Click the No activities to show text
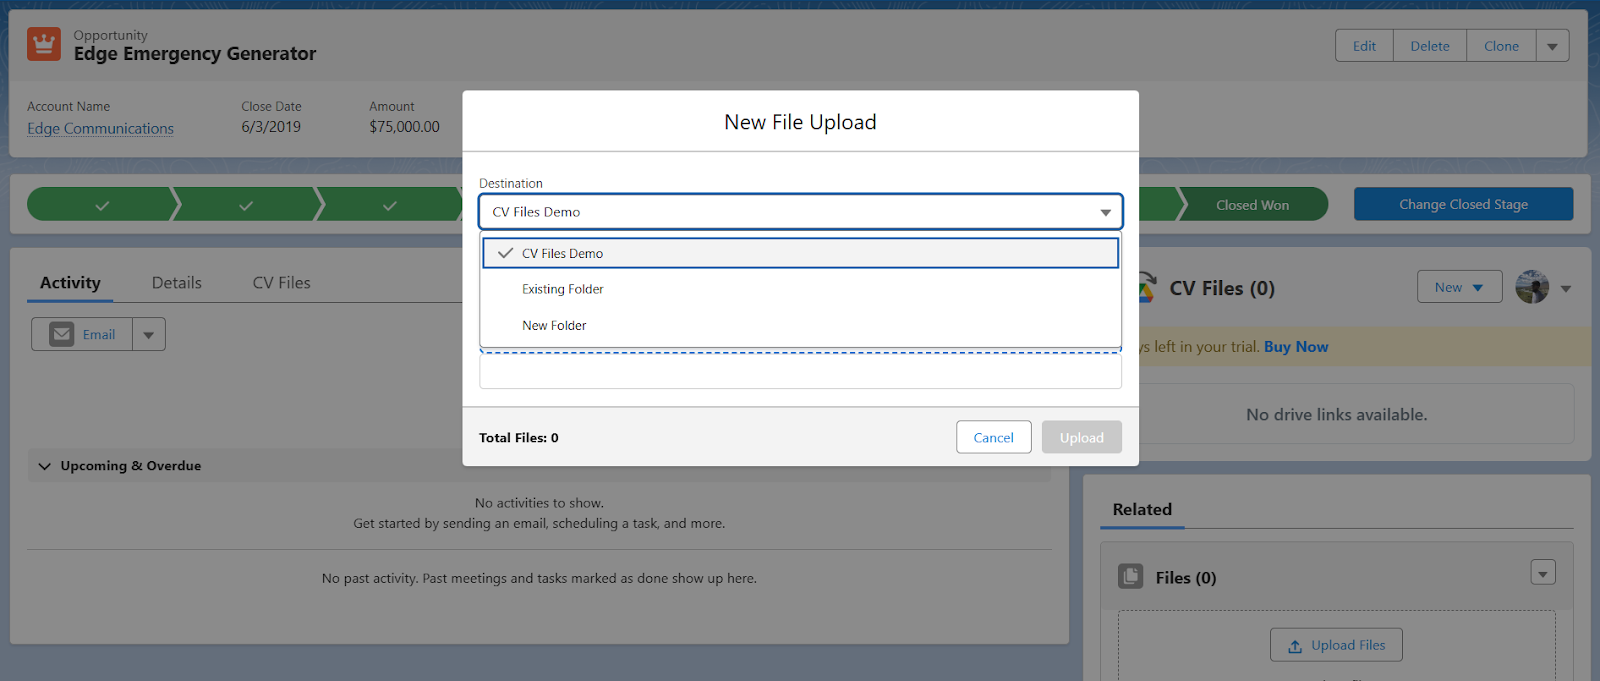This screenshot has width=1600, height=681. point(539,503)
